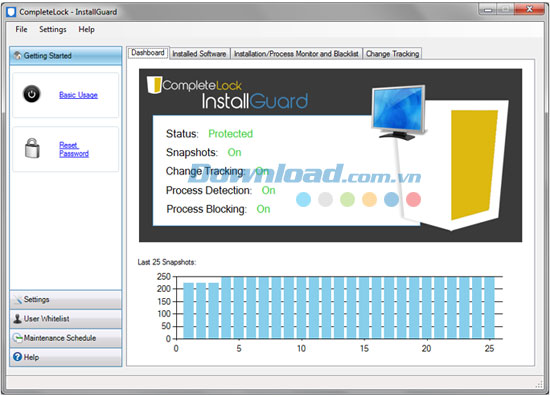Switch to the Dashboard tab
This screenshot has width=550, height=397.
[x=148, y=53]
